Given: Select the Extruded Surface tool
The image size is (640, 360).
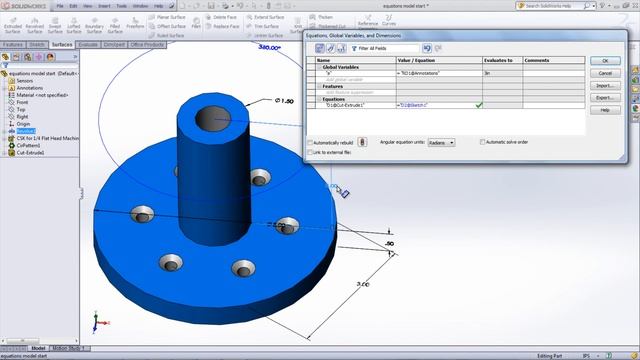Looking at the screenshot, I should click(13, 25).
